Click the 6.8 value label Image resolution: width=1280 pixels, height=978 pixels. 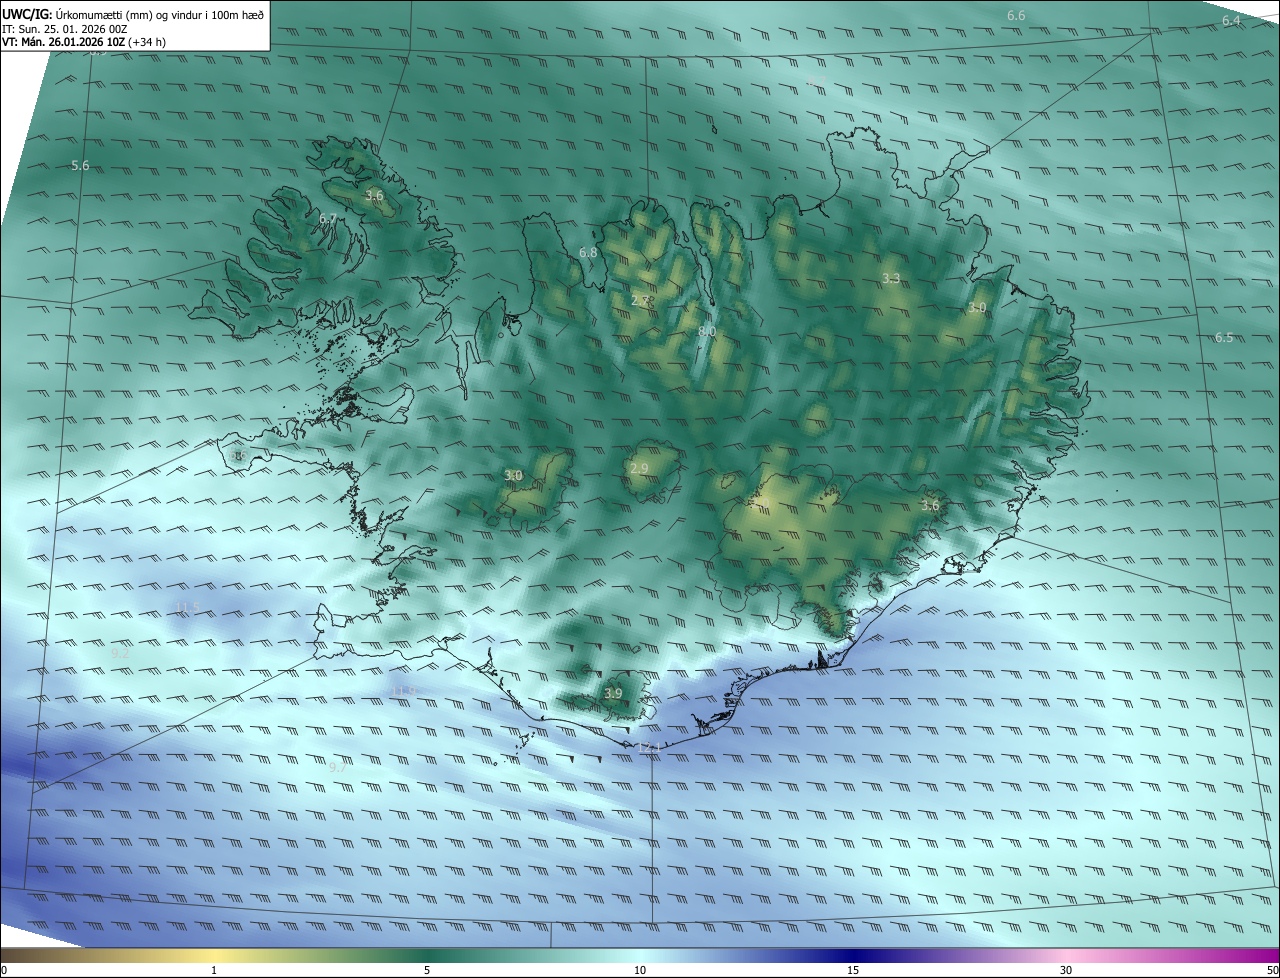pos(588,252)
